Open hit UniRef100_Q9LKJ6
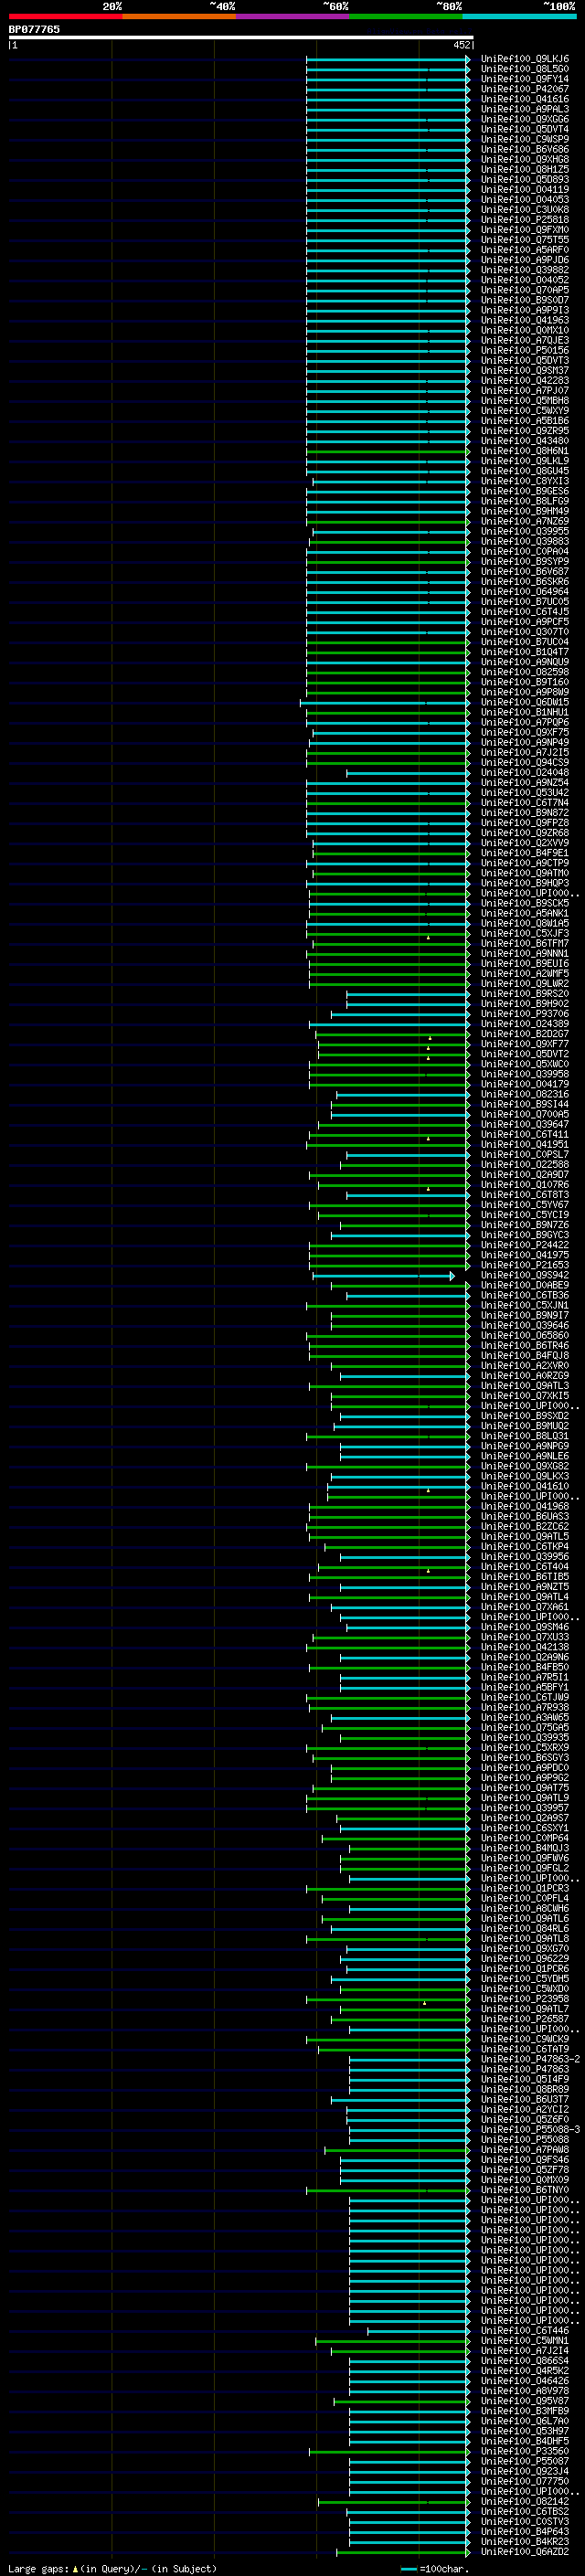585x2576 pixels. point(525,59)
